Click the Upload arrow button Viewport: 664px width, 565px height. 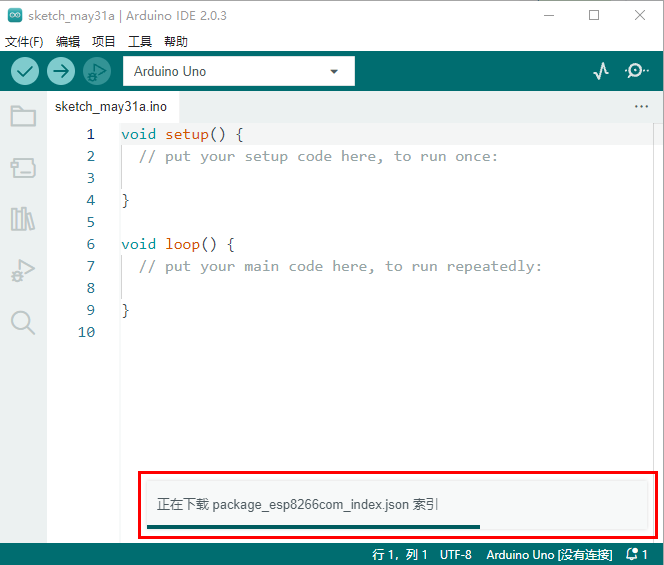61,71
